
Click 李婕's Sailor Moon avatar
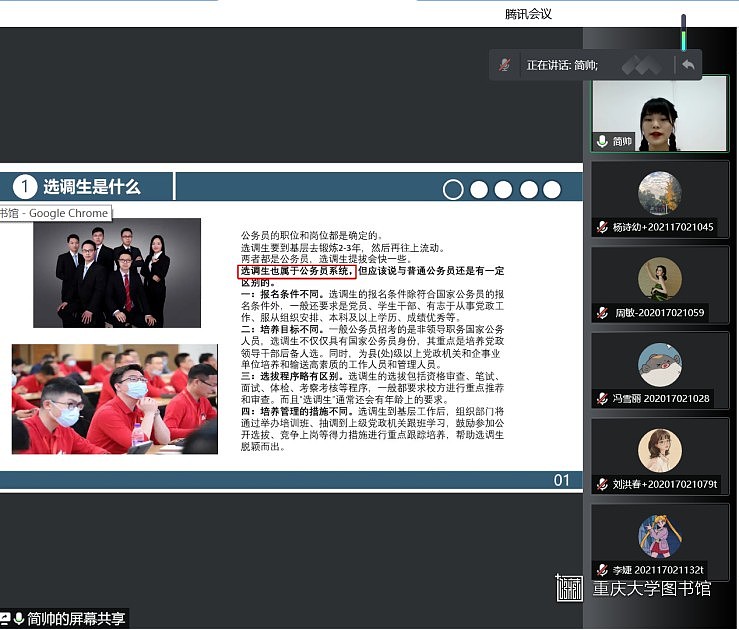[x=659, y=536]
